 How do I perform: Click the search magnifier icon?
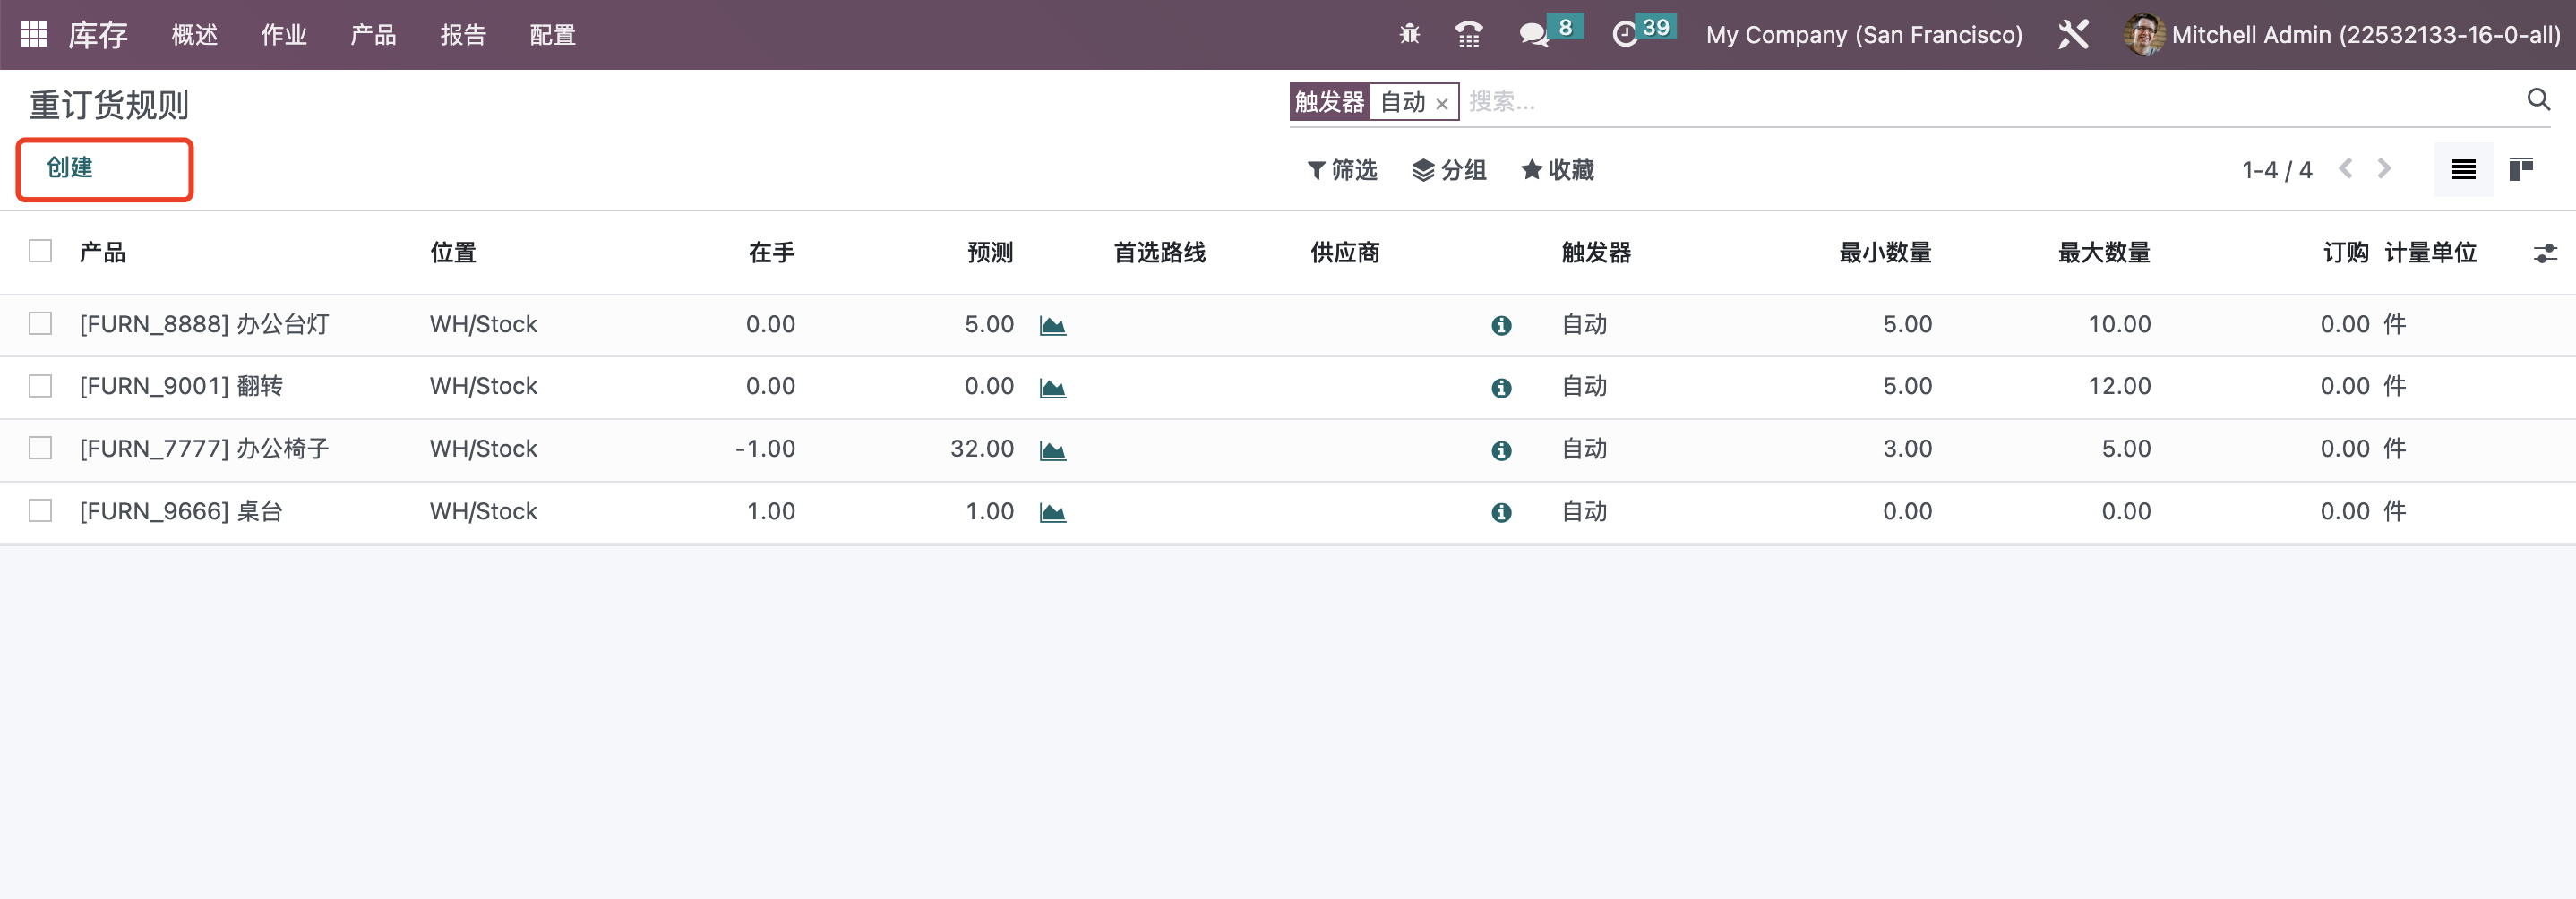pos(2538,100)
